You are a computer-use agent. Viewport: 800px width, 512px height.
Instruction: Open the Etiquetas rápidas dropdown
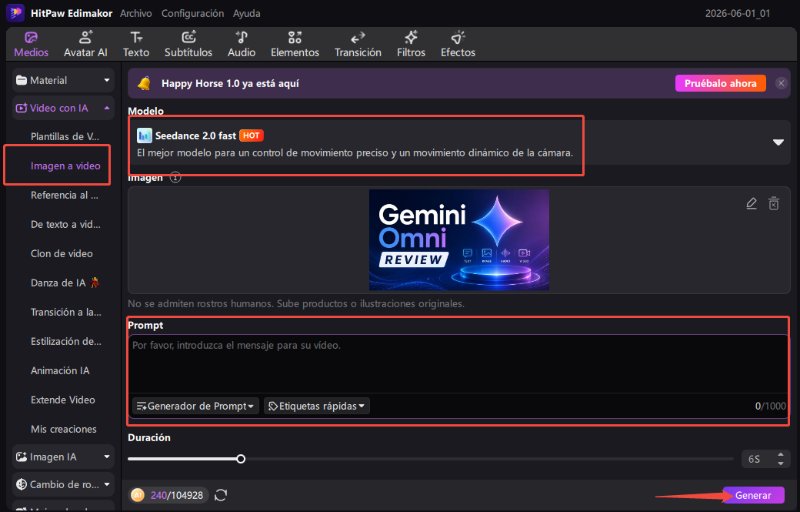[x=317, y=406]
